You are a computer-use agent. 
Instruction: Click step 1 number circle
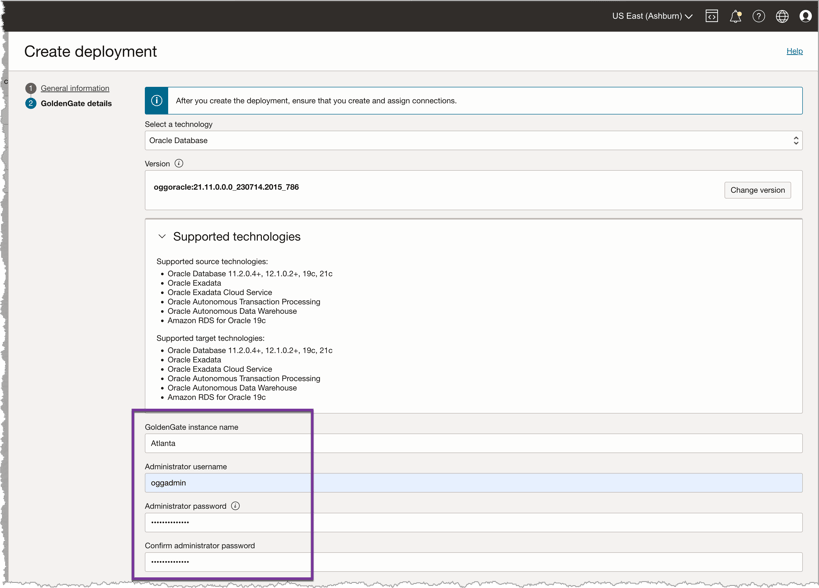coord(31,88)
